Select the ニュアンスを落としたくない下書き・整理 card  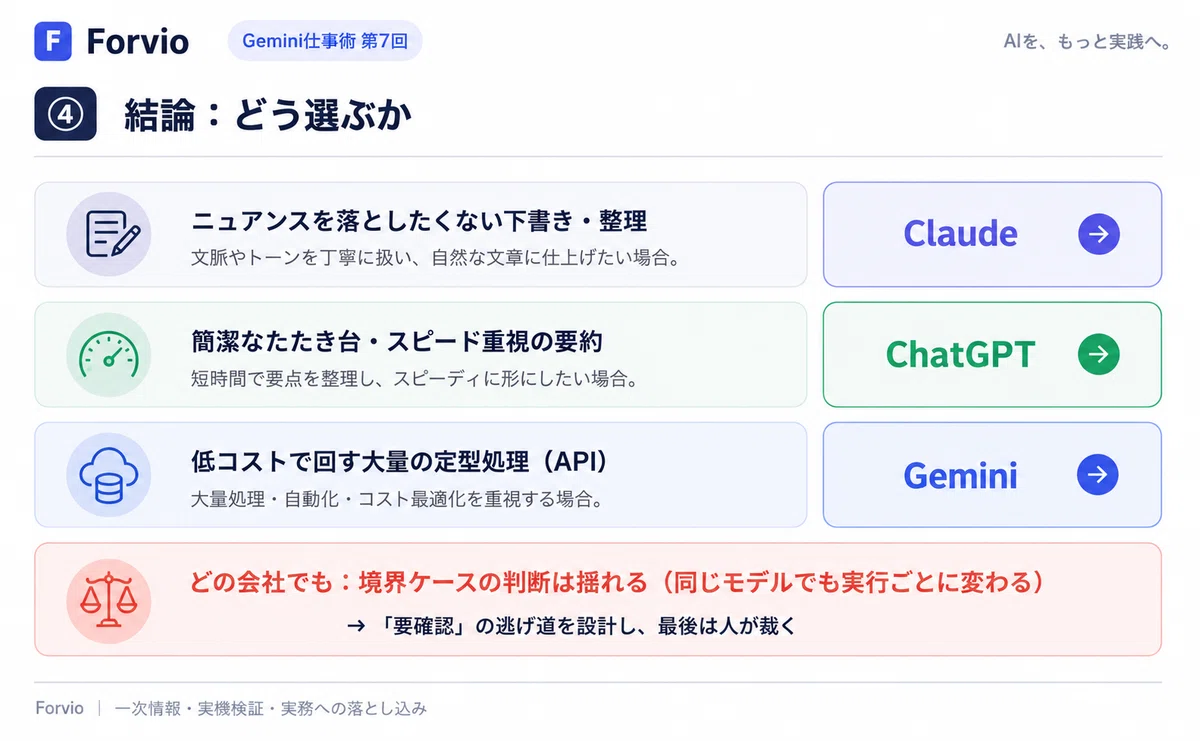coord(420,234)
